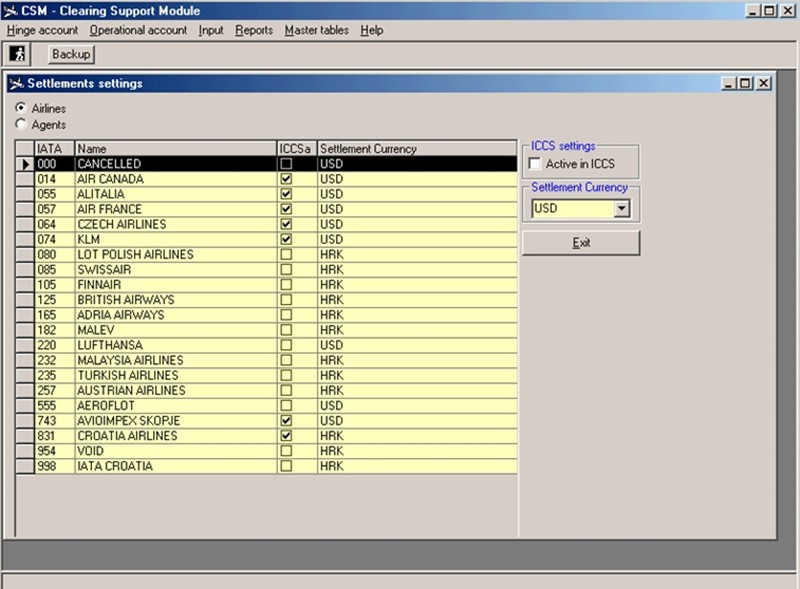800x589 pixels.
Task: Close the Settlements settings inner window
Action: point(763,83)
